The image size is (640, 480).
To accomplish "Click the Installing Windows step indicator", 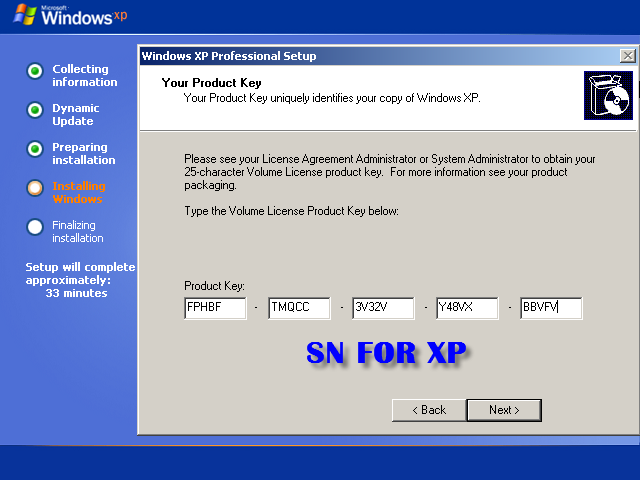I will tap(35, 188).
